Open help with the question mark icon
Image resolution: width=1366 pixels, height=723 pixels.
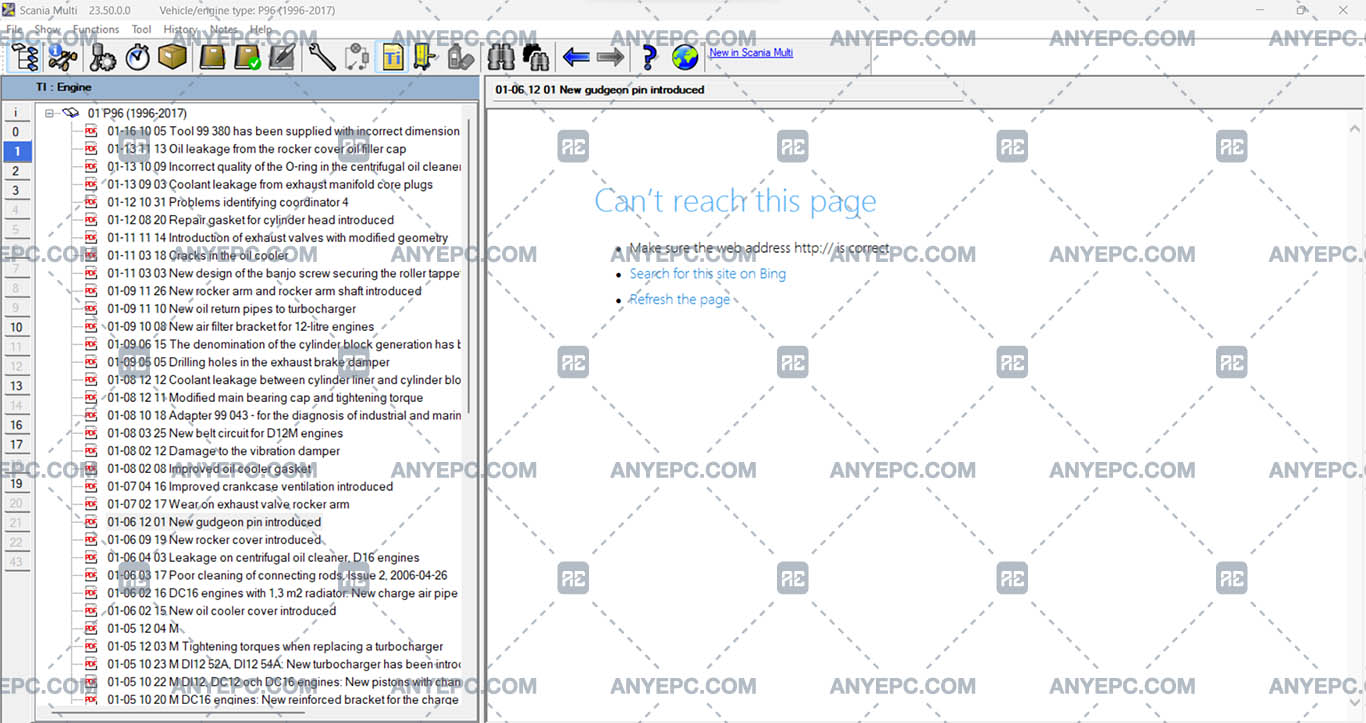[x=649, y=57]
